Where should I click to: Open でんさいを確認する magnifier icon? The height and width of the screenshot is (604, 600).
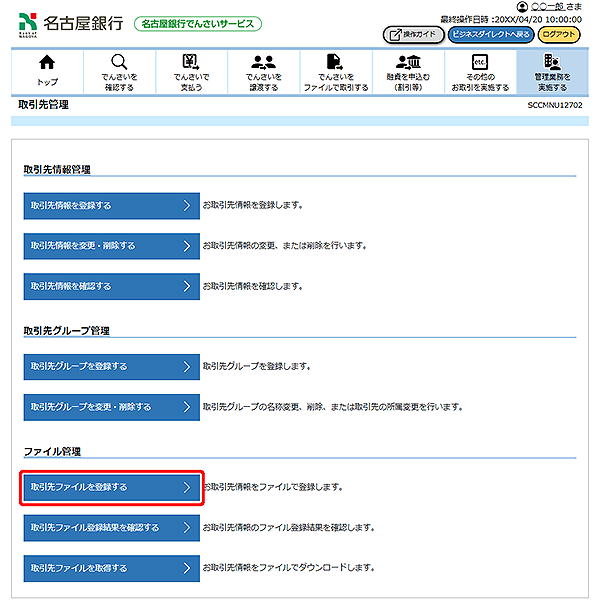point(119,63)
